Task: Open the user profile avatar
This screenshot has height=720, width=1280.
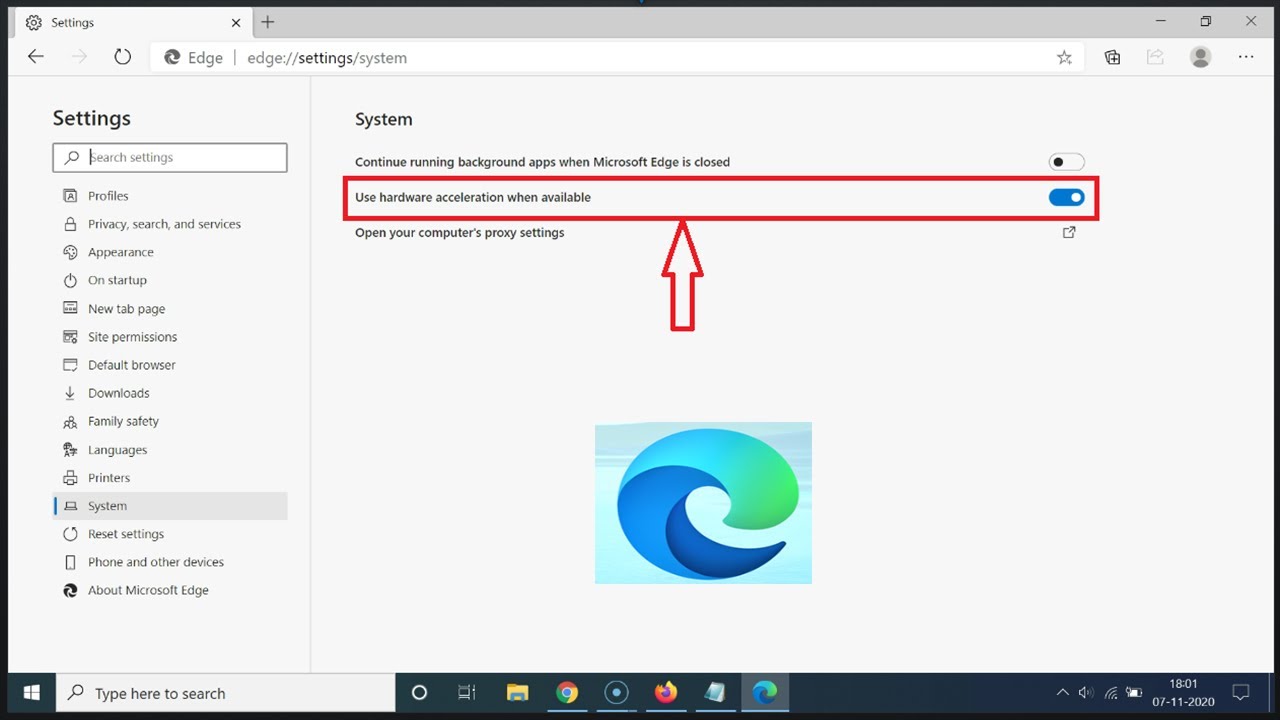Action: coord(1200,57)
